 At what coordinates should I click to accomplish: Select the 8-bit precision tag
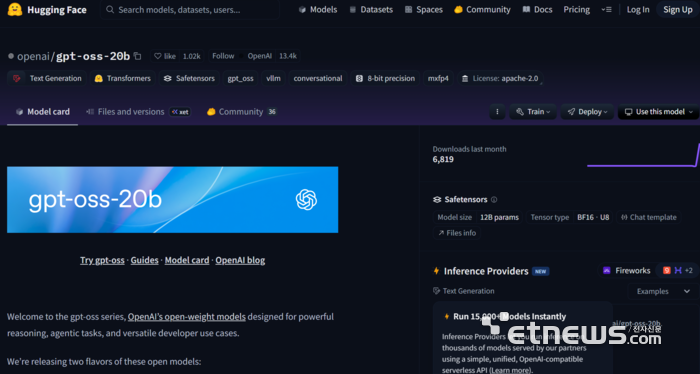pyautogui.click(x=385, y=79)
